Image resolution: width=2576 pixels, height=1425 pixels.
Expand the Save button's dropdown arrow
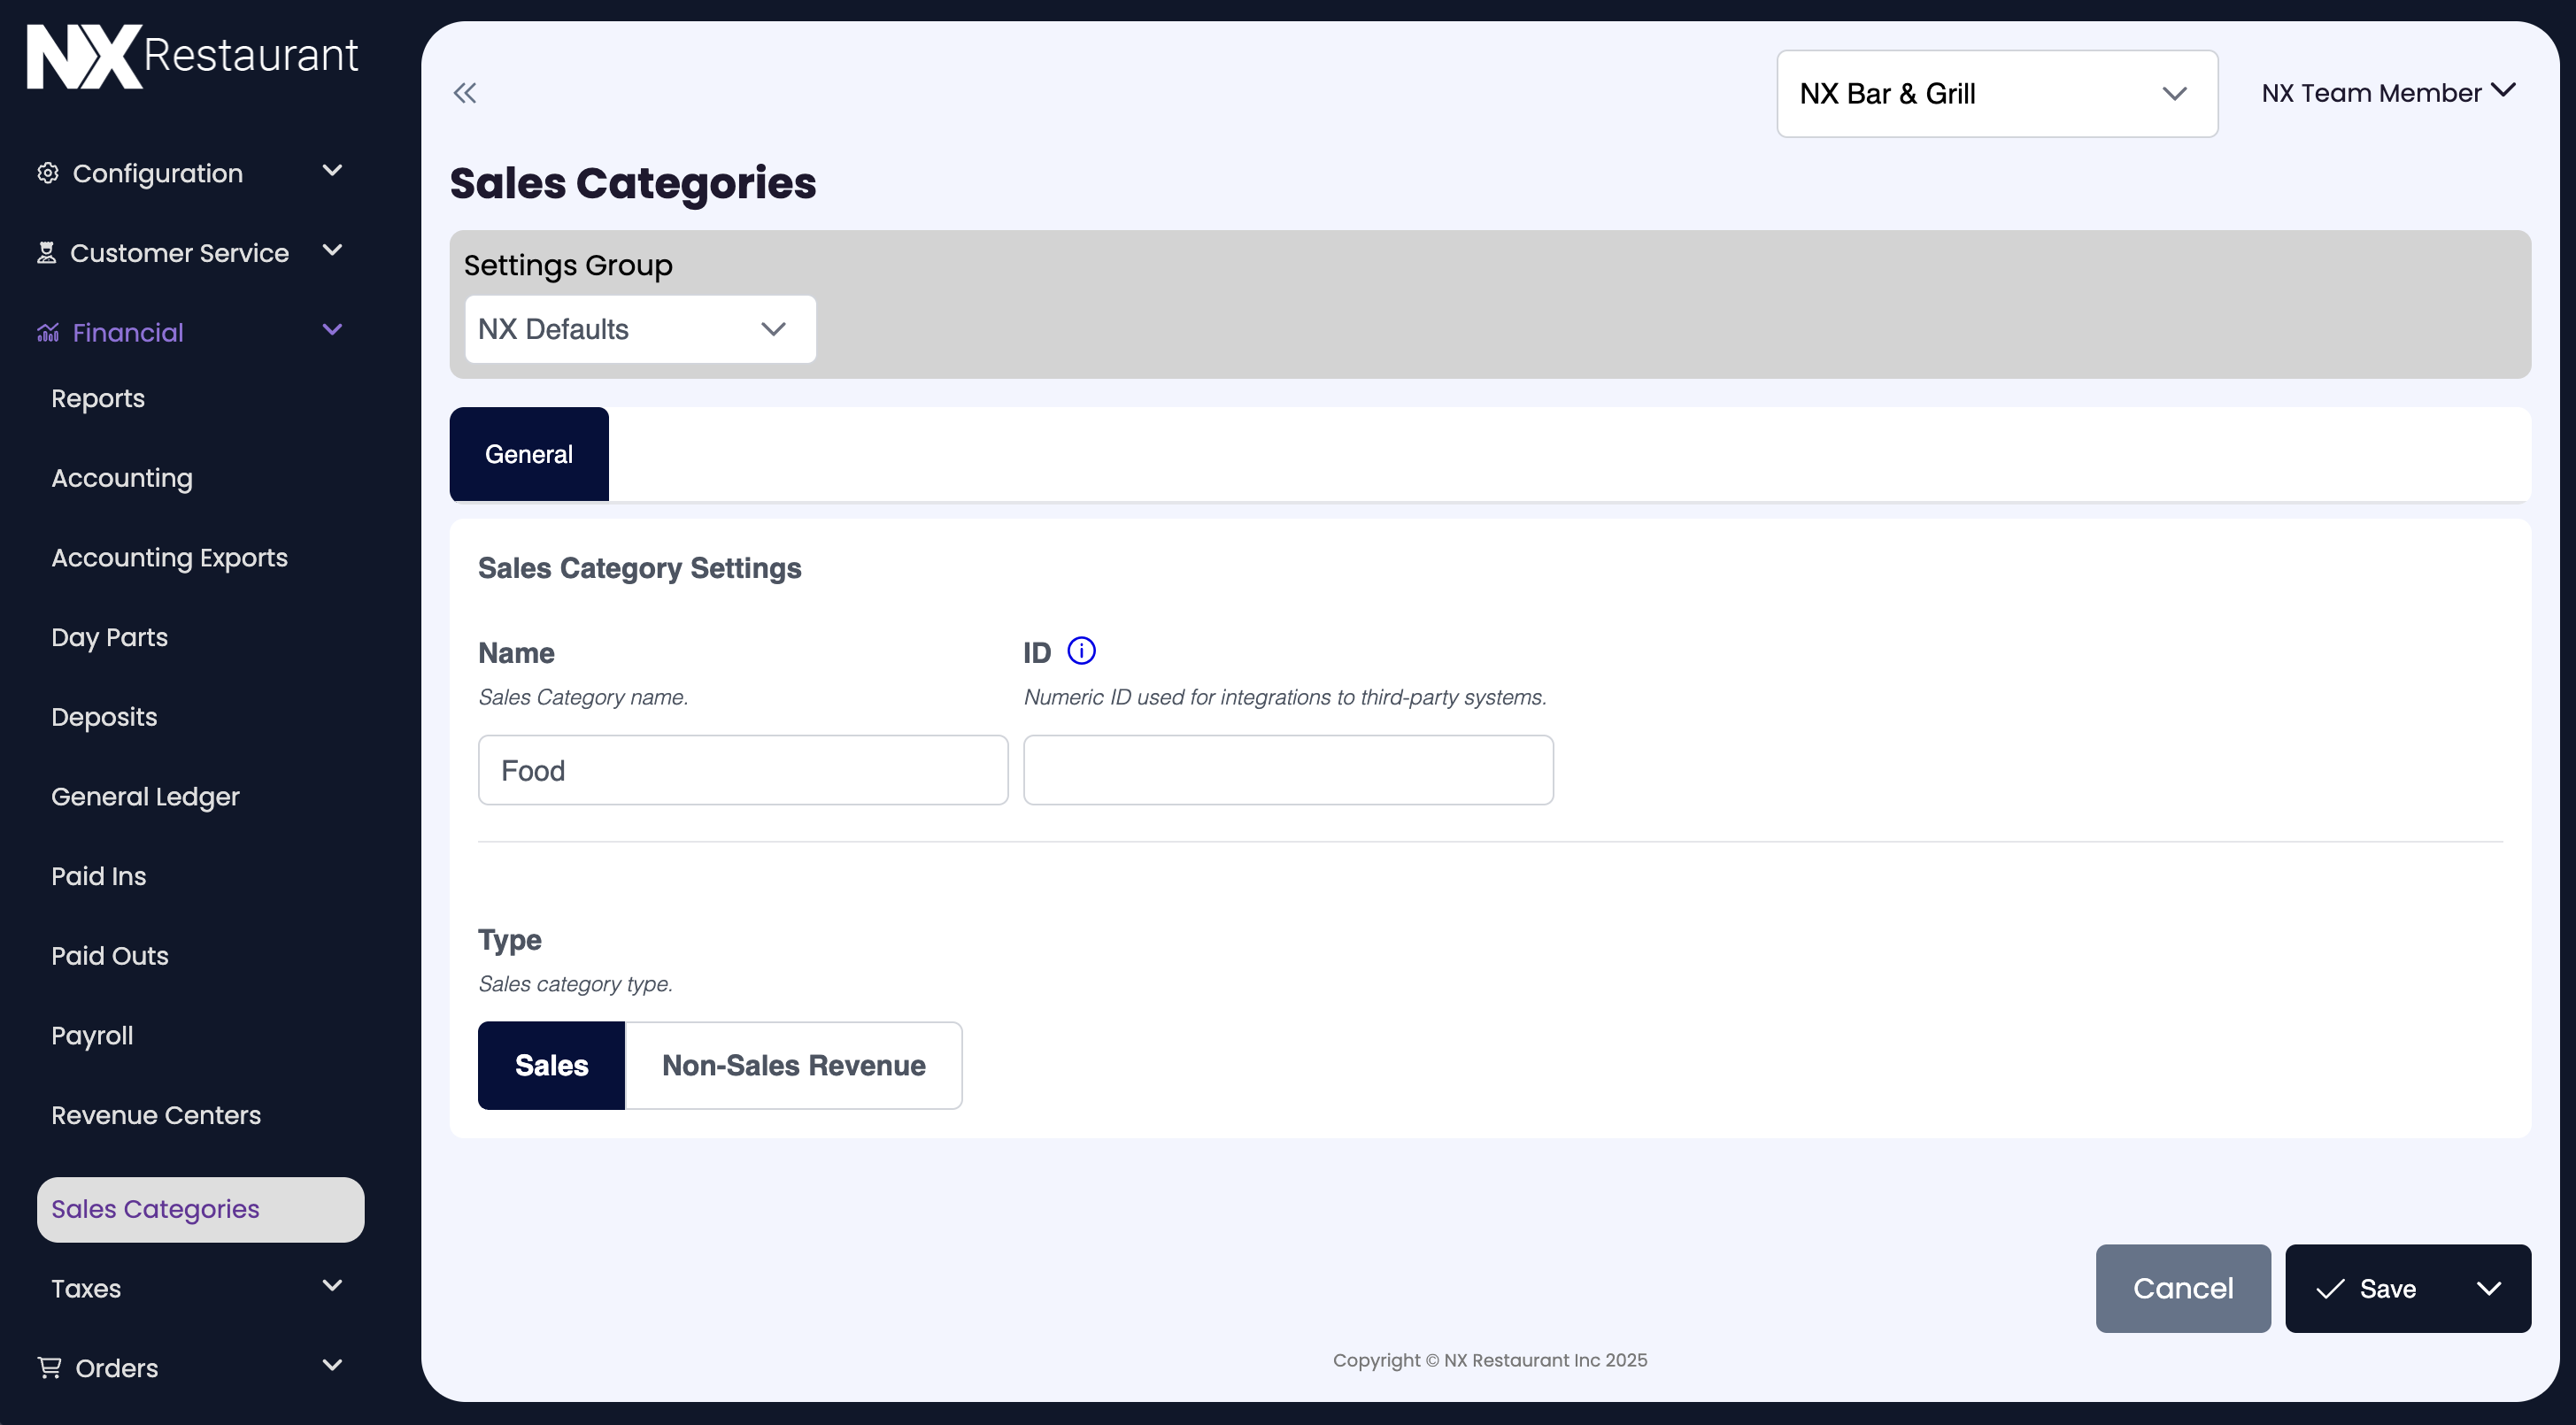point(2490,1289)
